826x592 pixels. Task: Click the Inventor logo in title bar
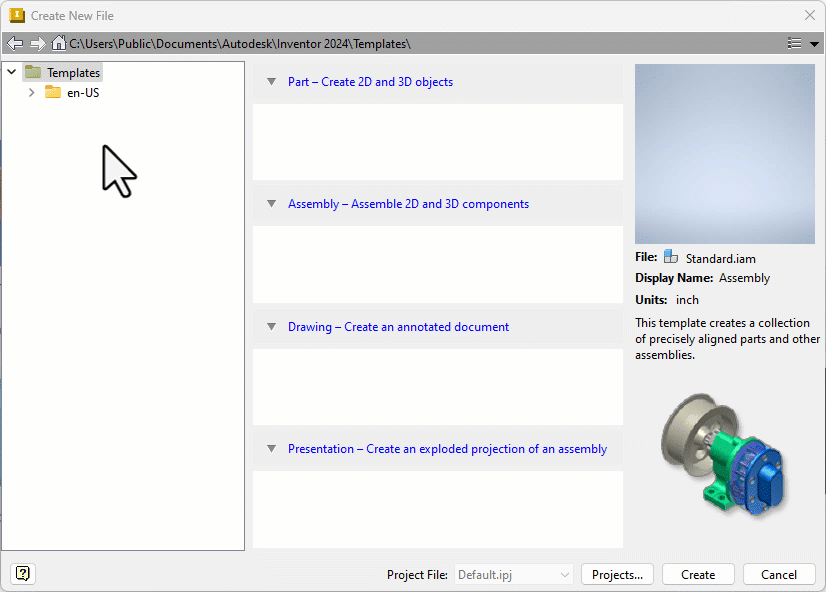coord(17,15)
